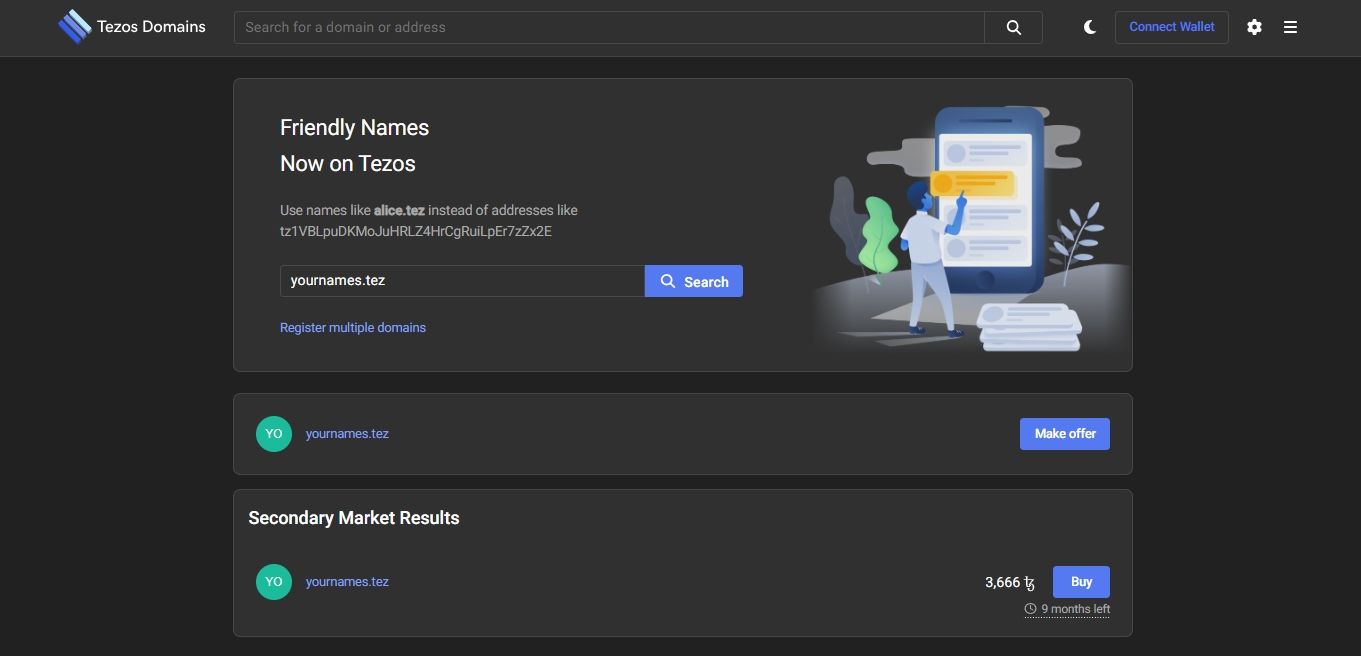Click the phone illustration image
1361x656 pixels.
point(970,228)
